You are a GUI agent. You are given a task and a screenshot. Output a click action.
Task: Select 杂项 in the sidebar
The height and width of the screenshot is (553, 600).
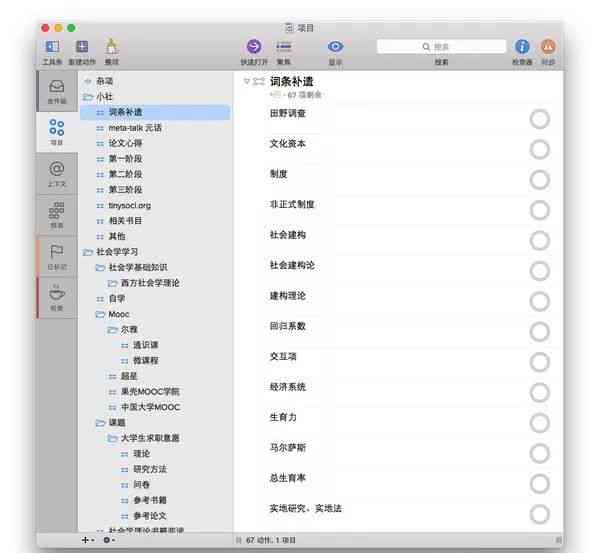(x=104, y=81)
